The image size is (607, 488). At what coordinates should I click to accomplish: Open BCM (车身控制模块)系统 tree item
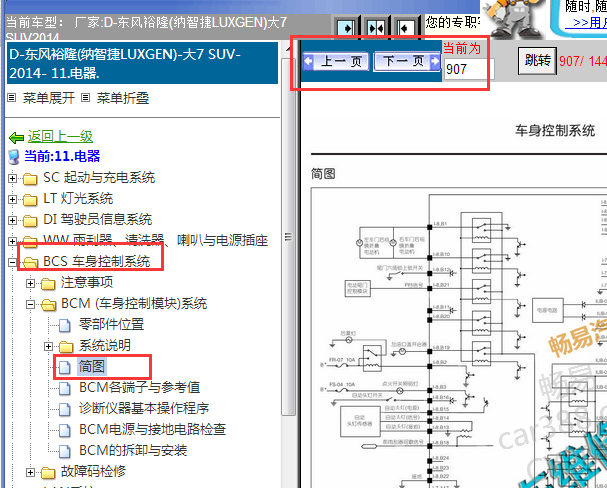(134, 303)
